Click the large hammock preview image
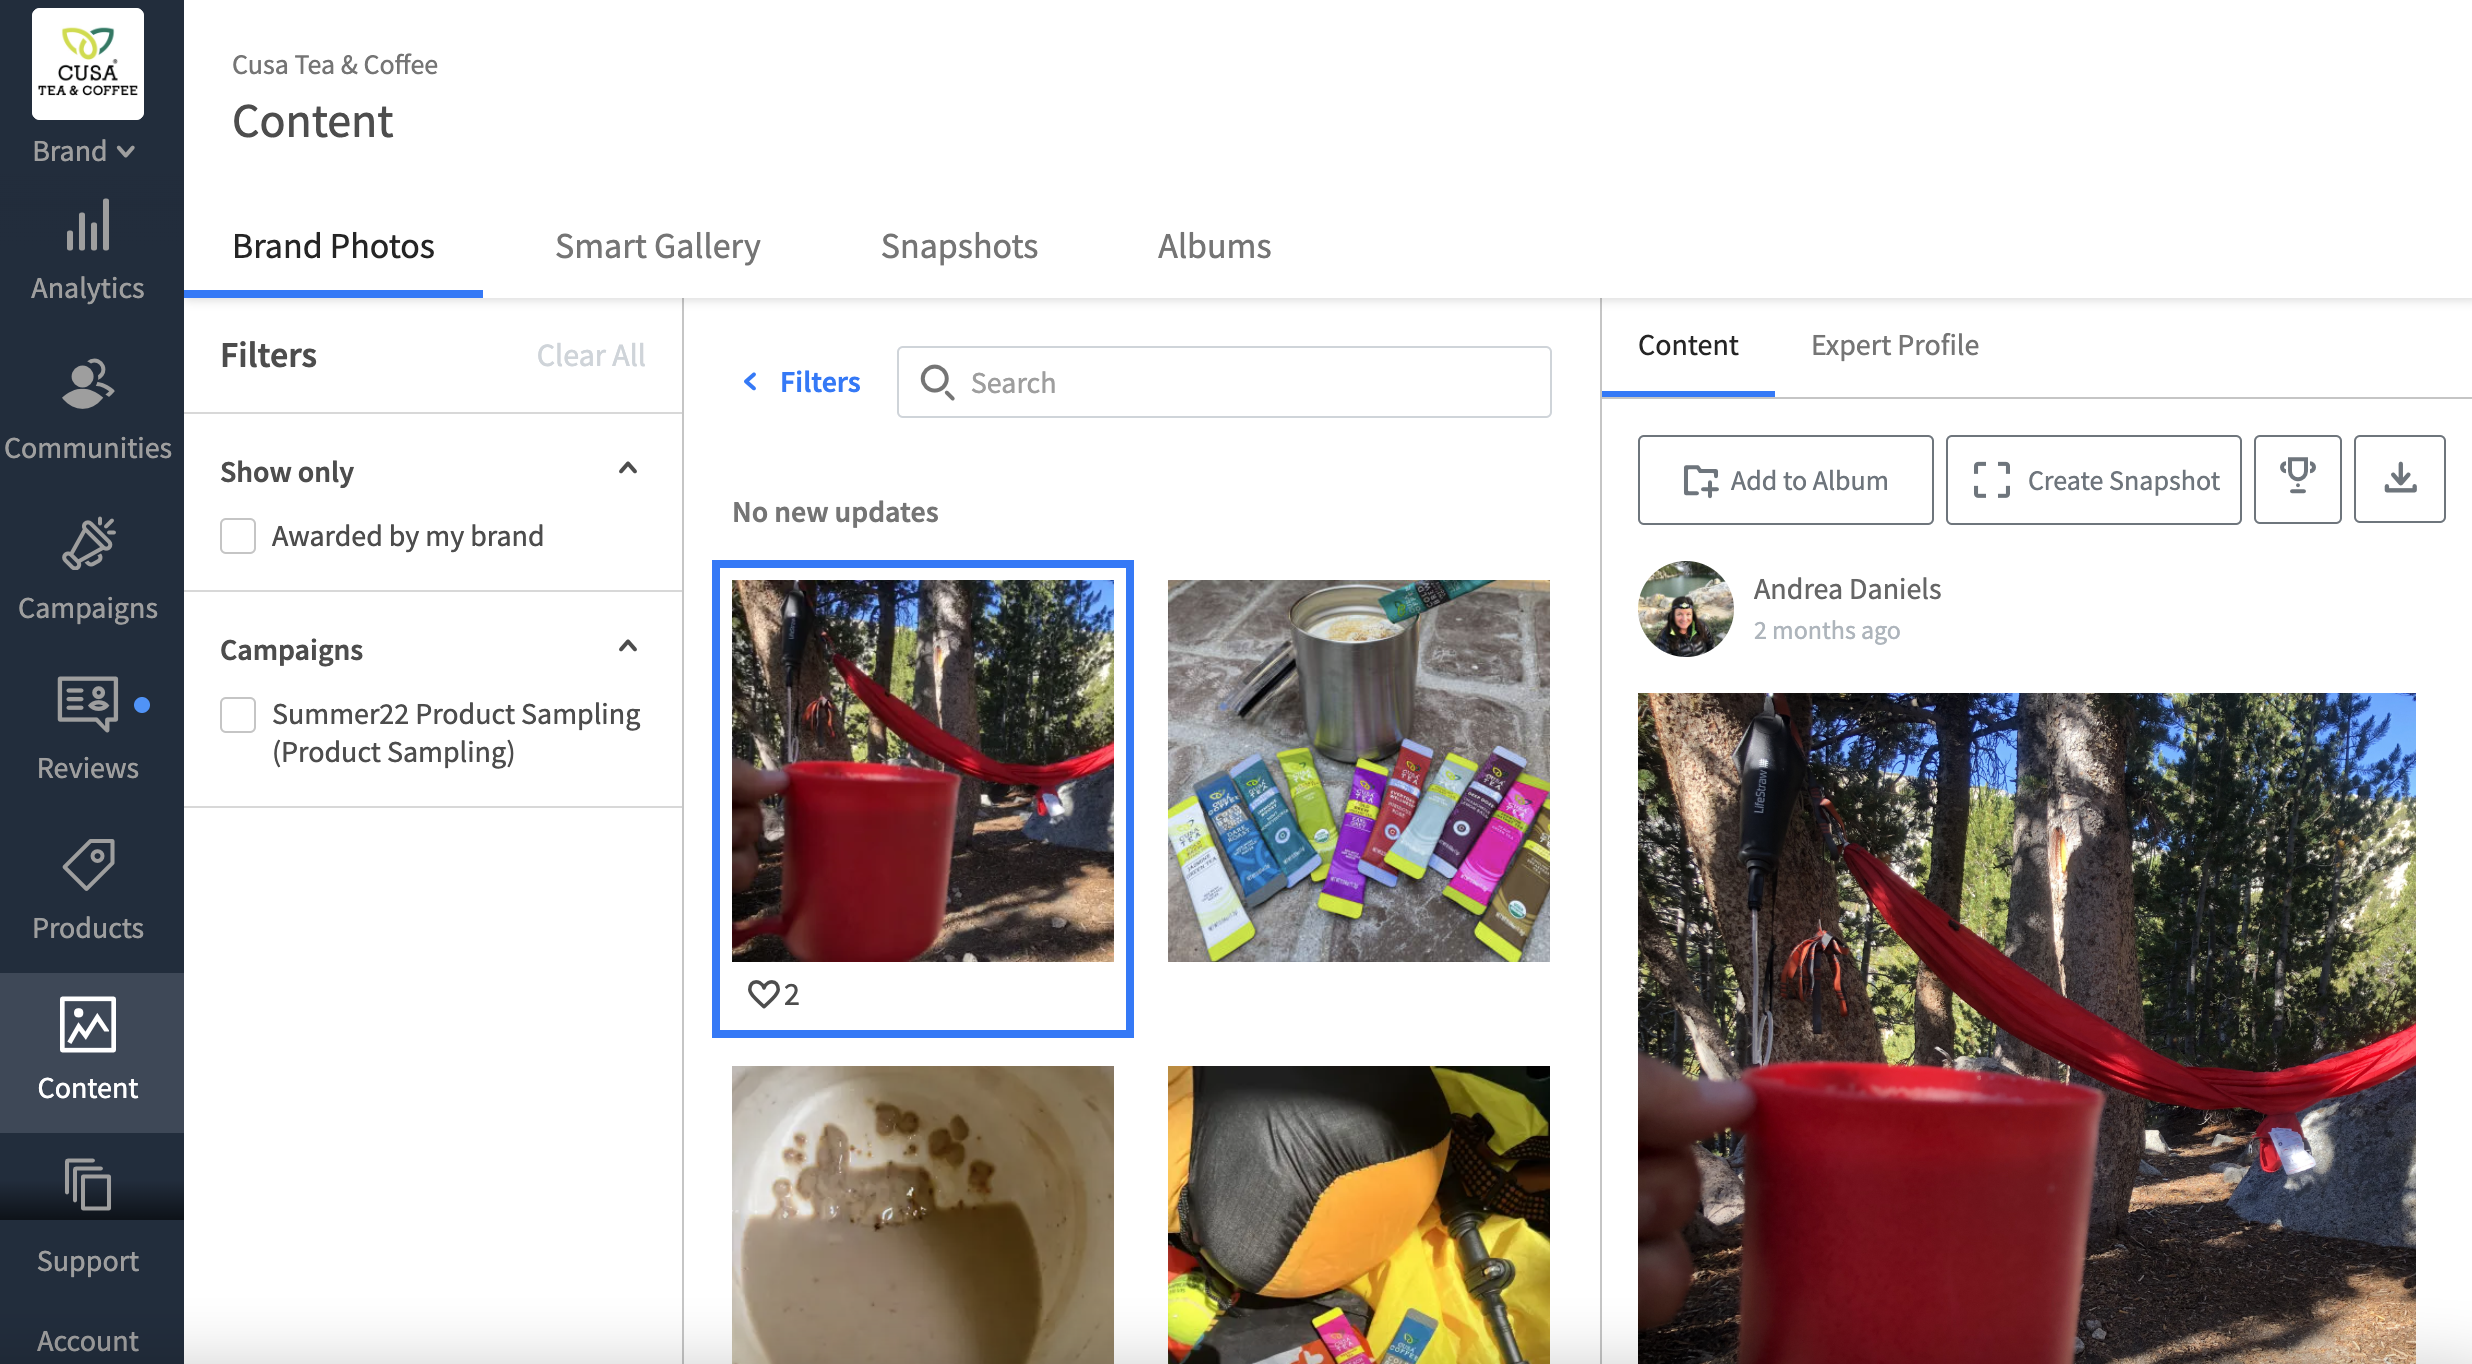This screenshot has height=1364, width=2472. [x=2026, y=1028]
